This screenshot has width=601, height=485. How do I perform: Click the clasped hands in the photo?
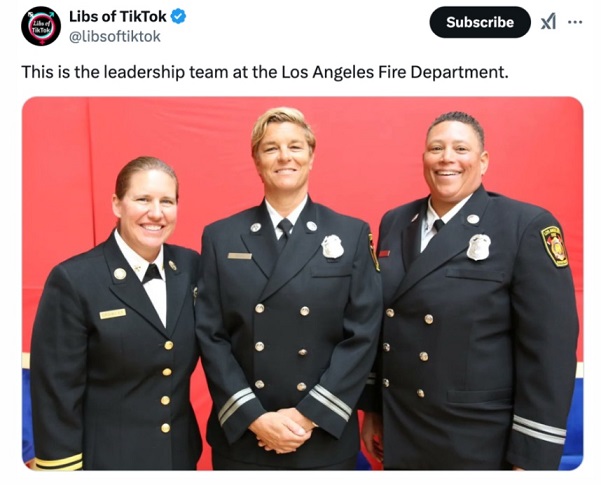[x=282, y=430]
